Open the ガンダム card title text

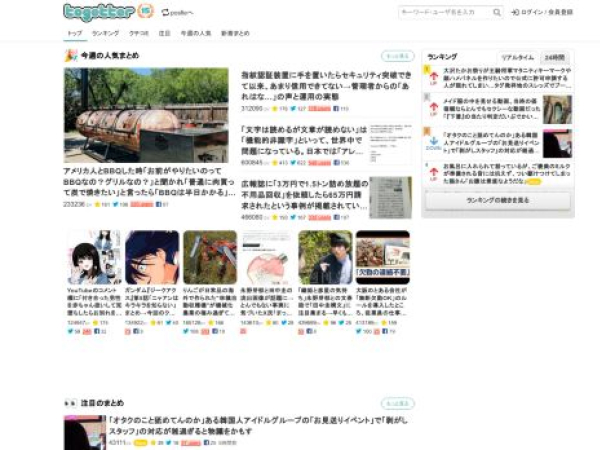click(x=152, y=302)
